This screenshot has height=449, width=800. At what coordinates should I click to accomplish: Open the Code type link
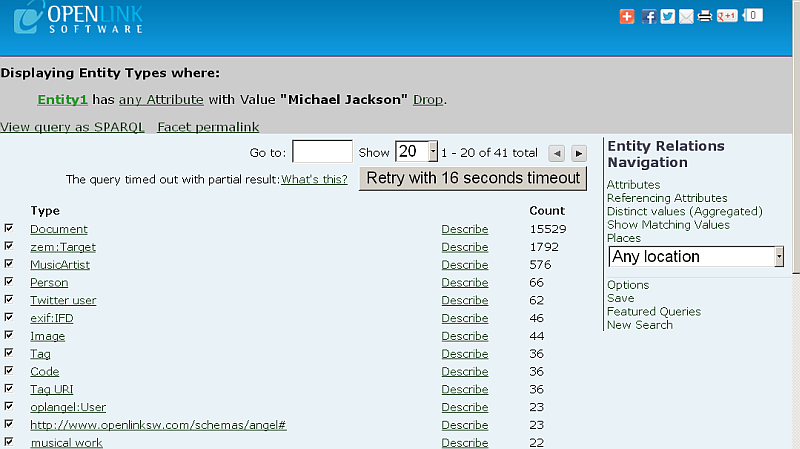point(44,371)
